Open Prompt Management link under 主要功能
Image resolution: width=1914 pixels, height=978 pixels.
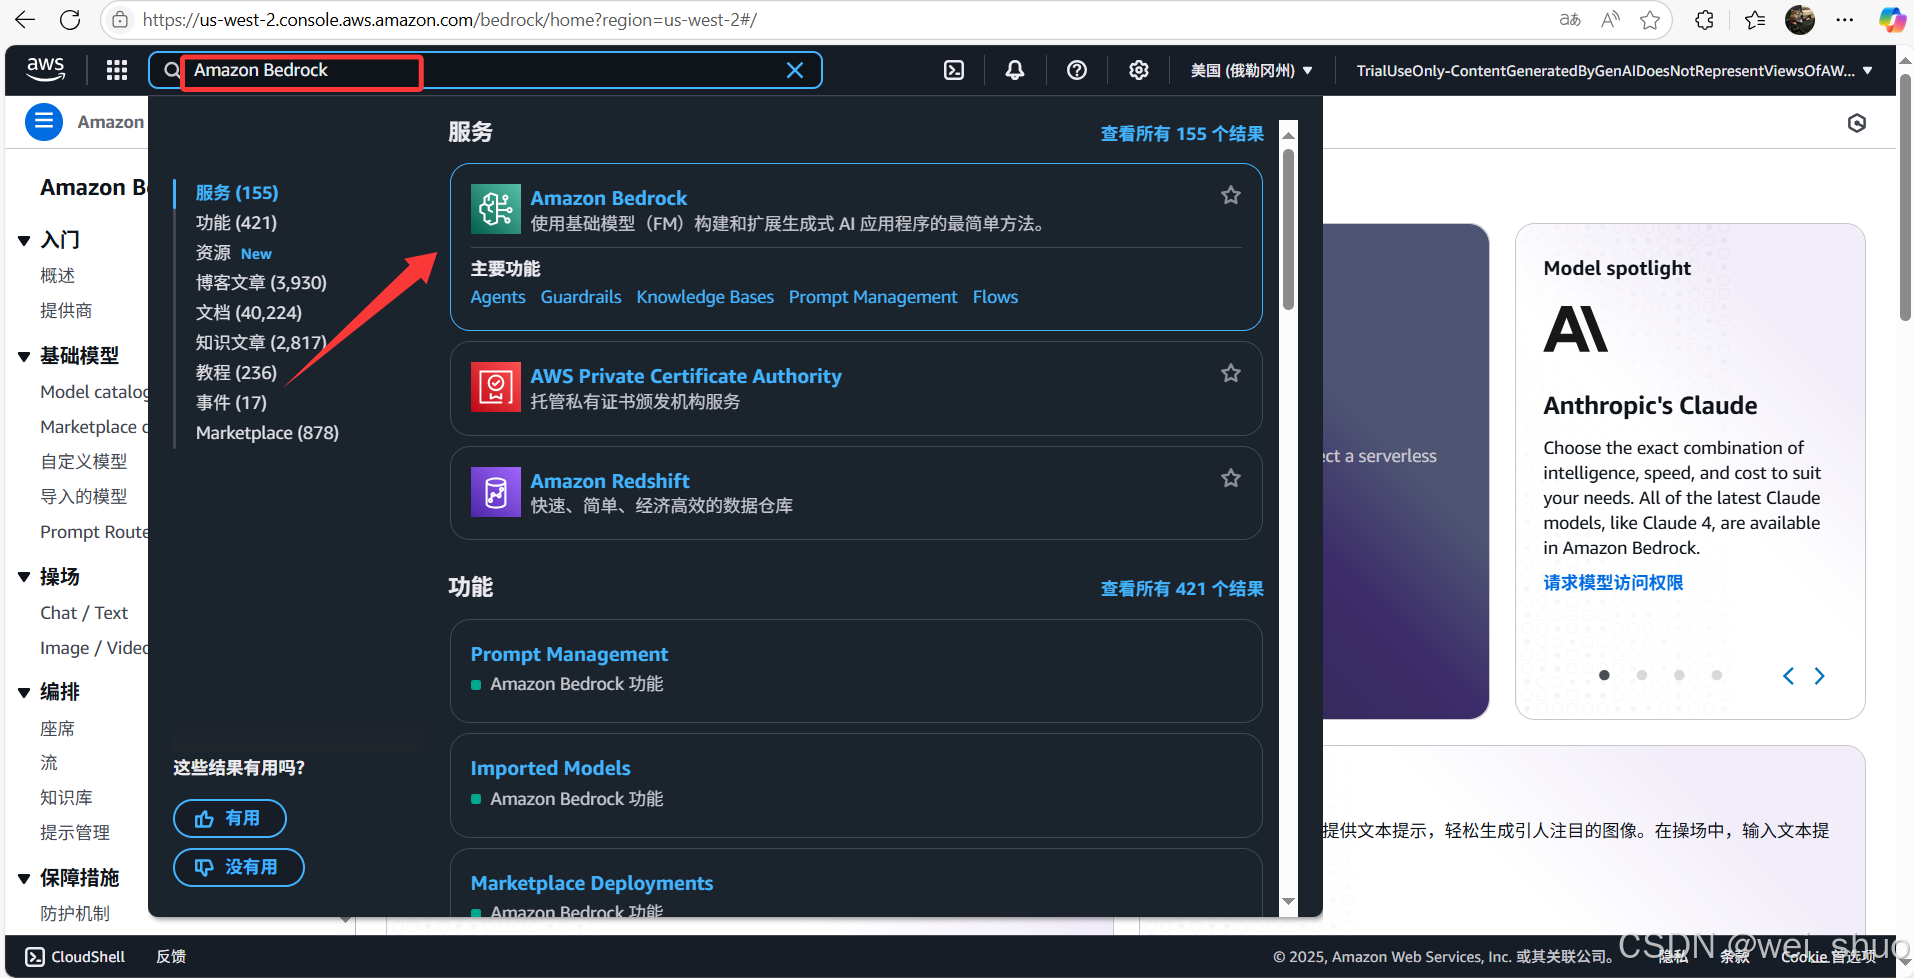873,297
